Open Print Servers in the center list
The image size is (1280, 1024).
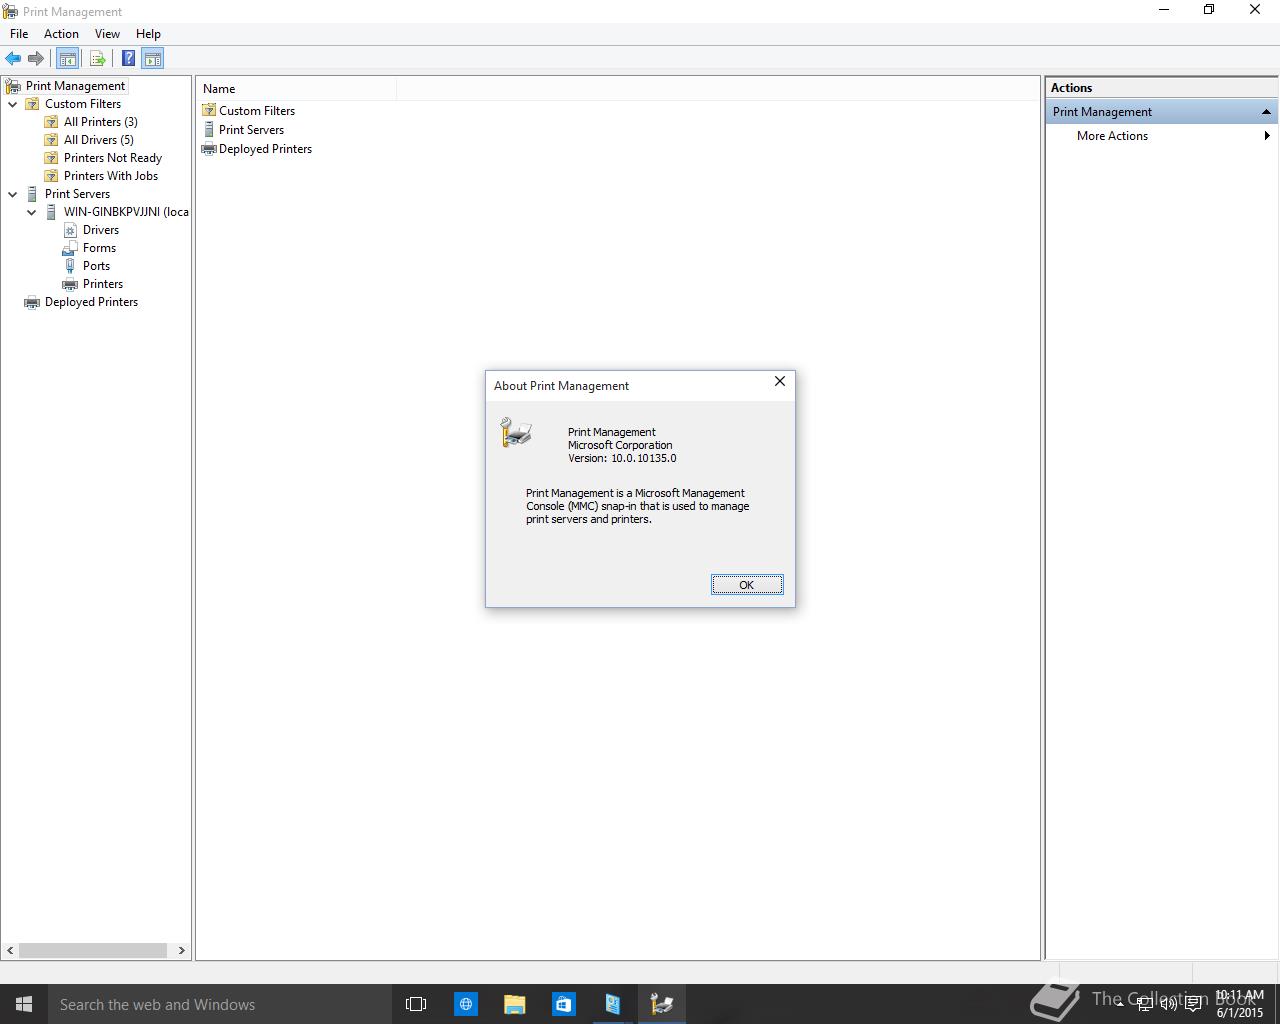(251, 130)
